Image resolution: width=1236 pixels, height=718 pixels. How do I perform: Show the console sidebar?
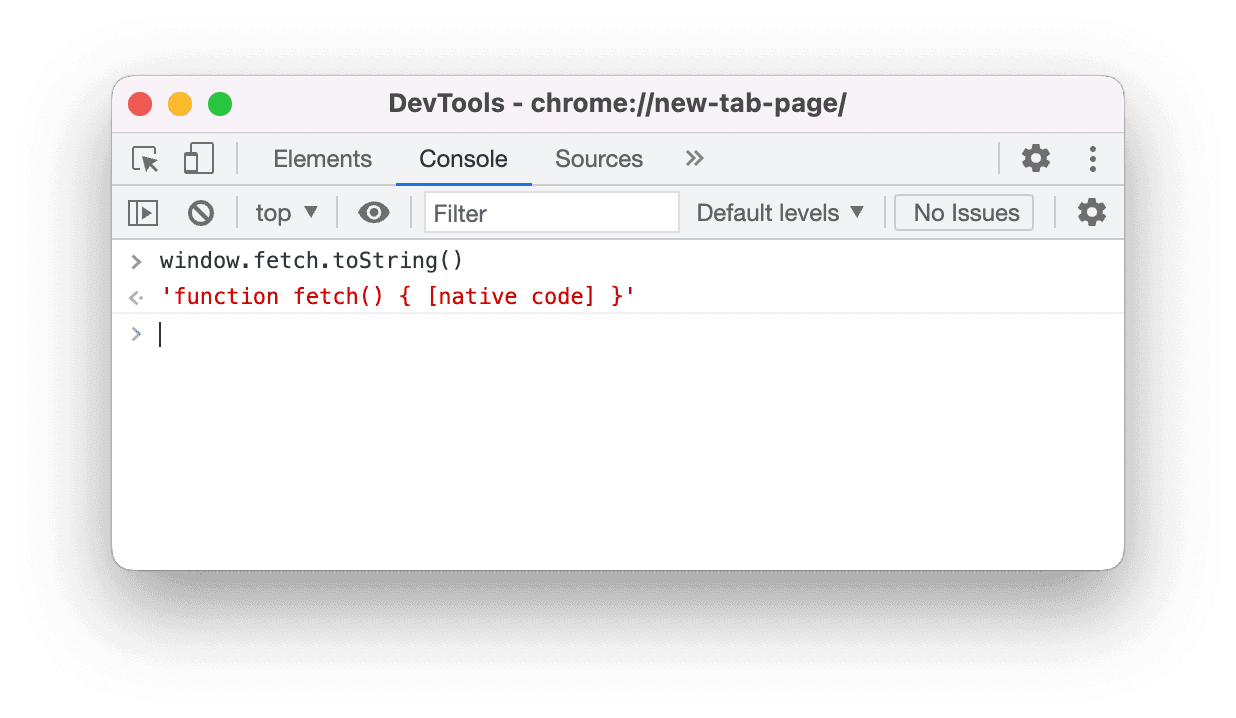[143, 213]
